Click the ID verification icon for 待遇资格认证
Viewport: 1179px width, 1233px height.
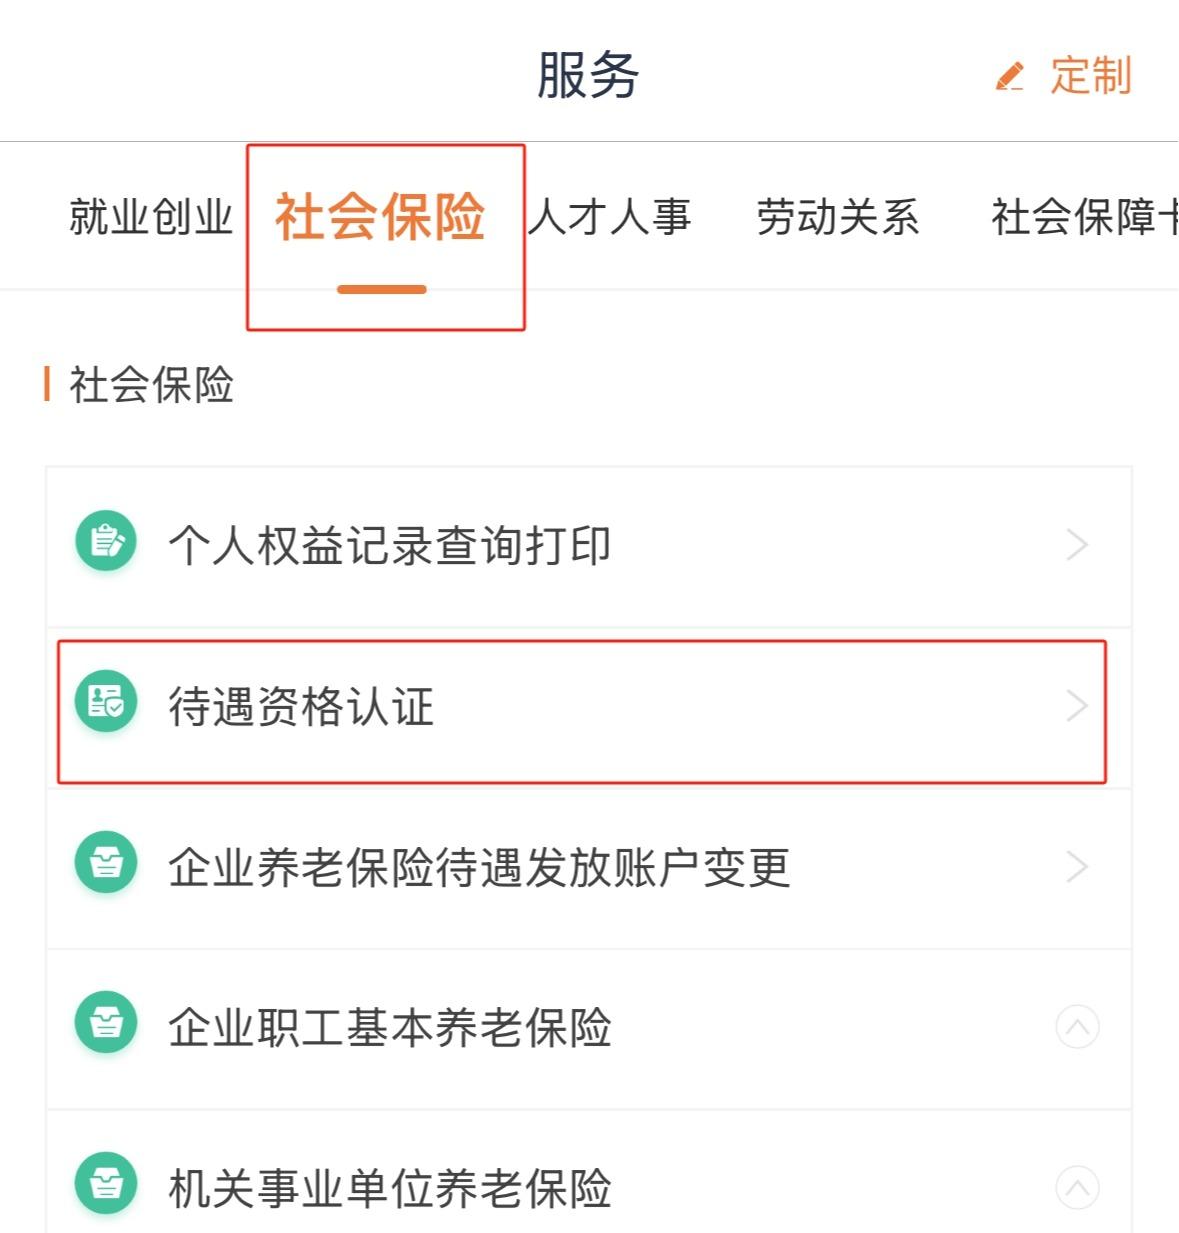[106, 701]
